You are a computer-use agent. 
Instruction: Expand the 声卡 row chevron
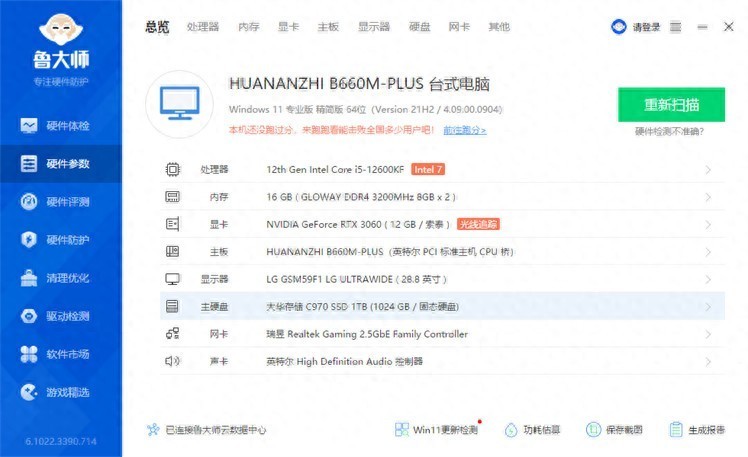(708, 362)
